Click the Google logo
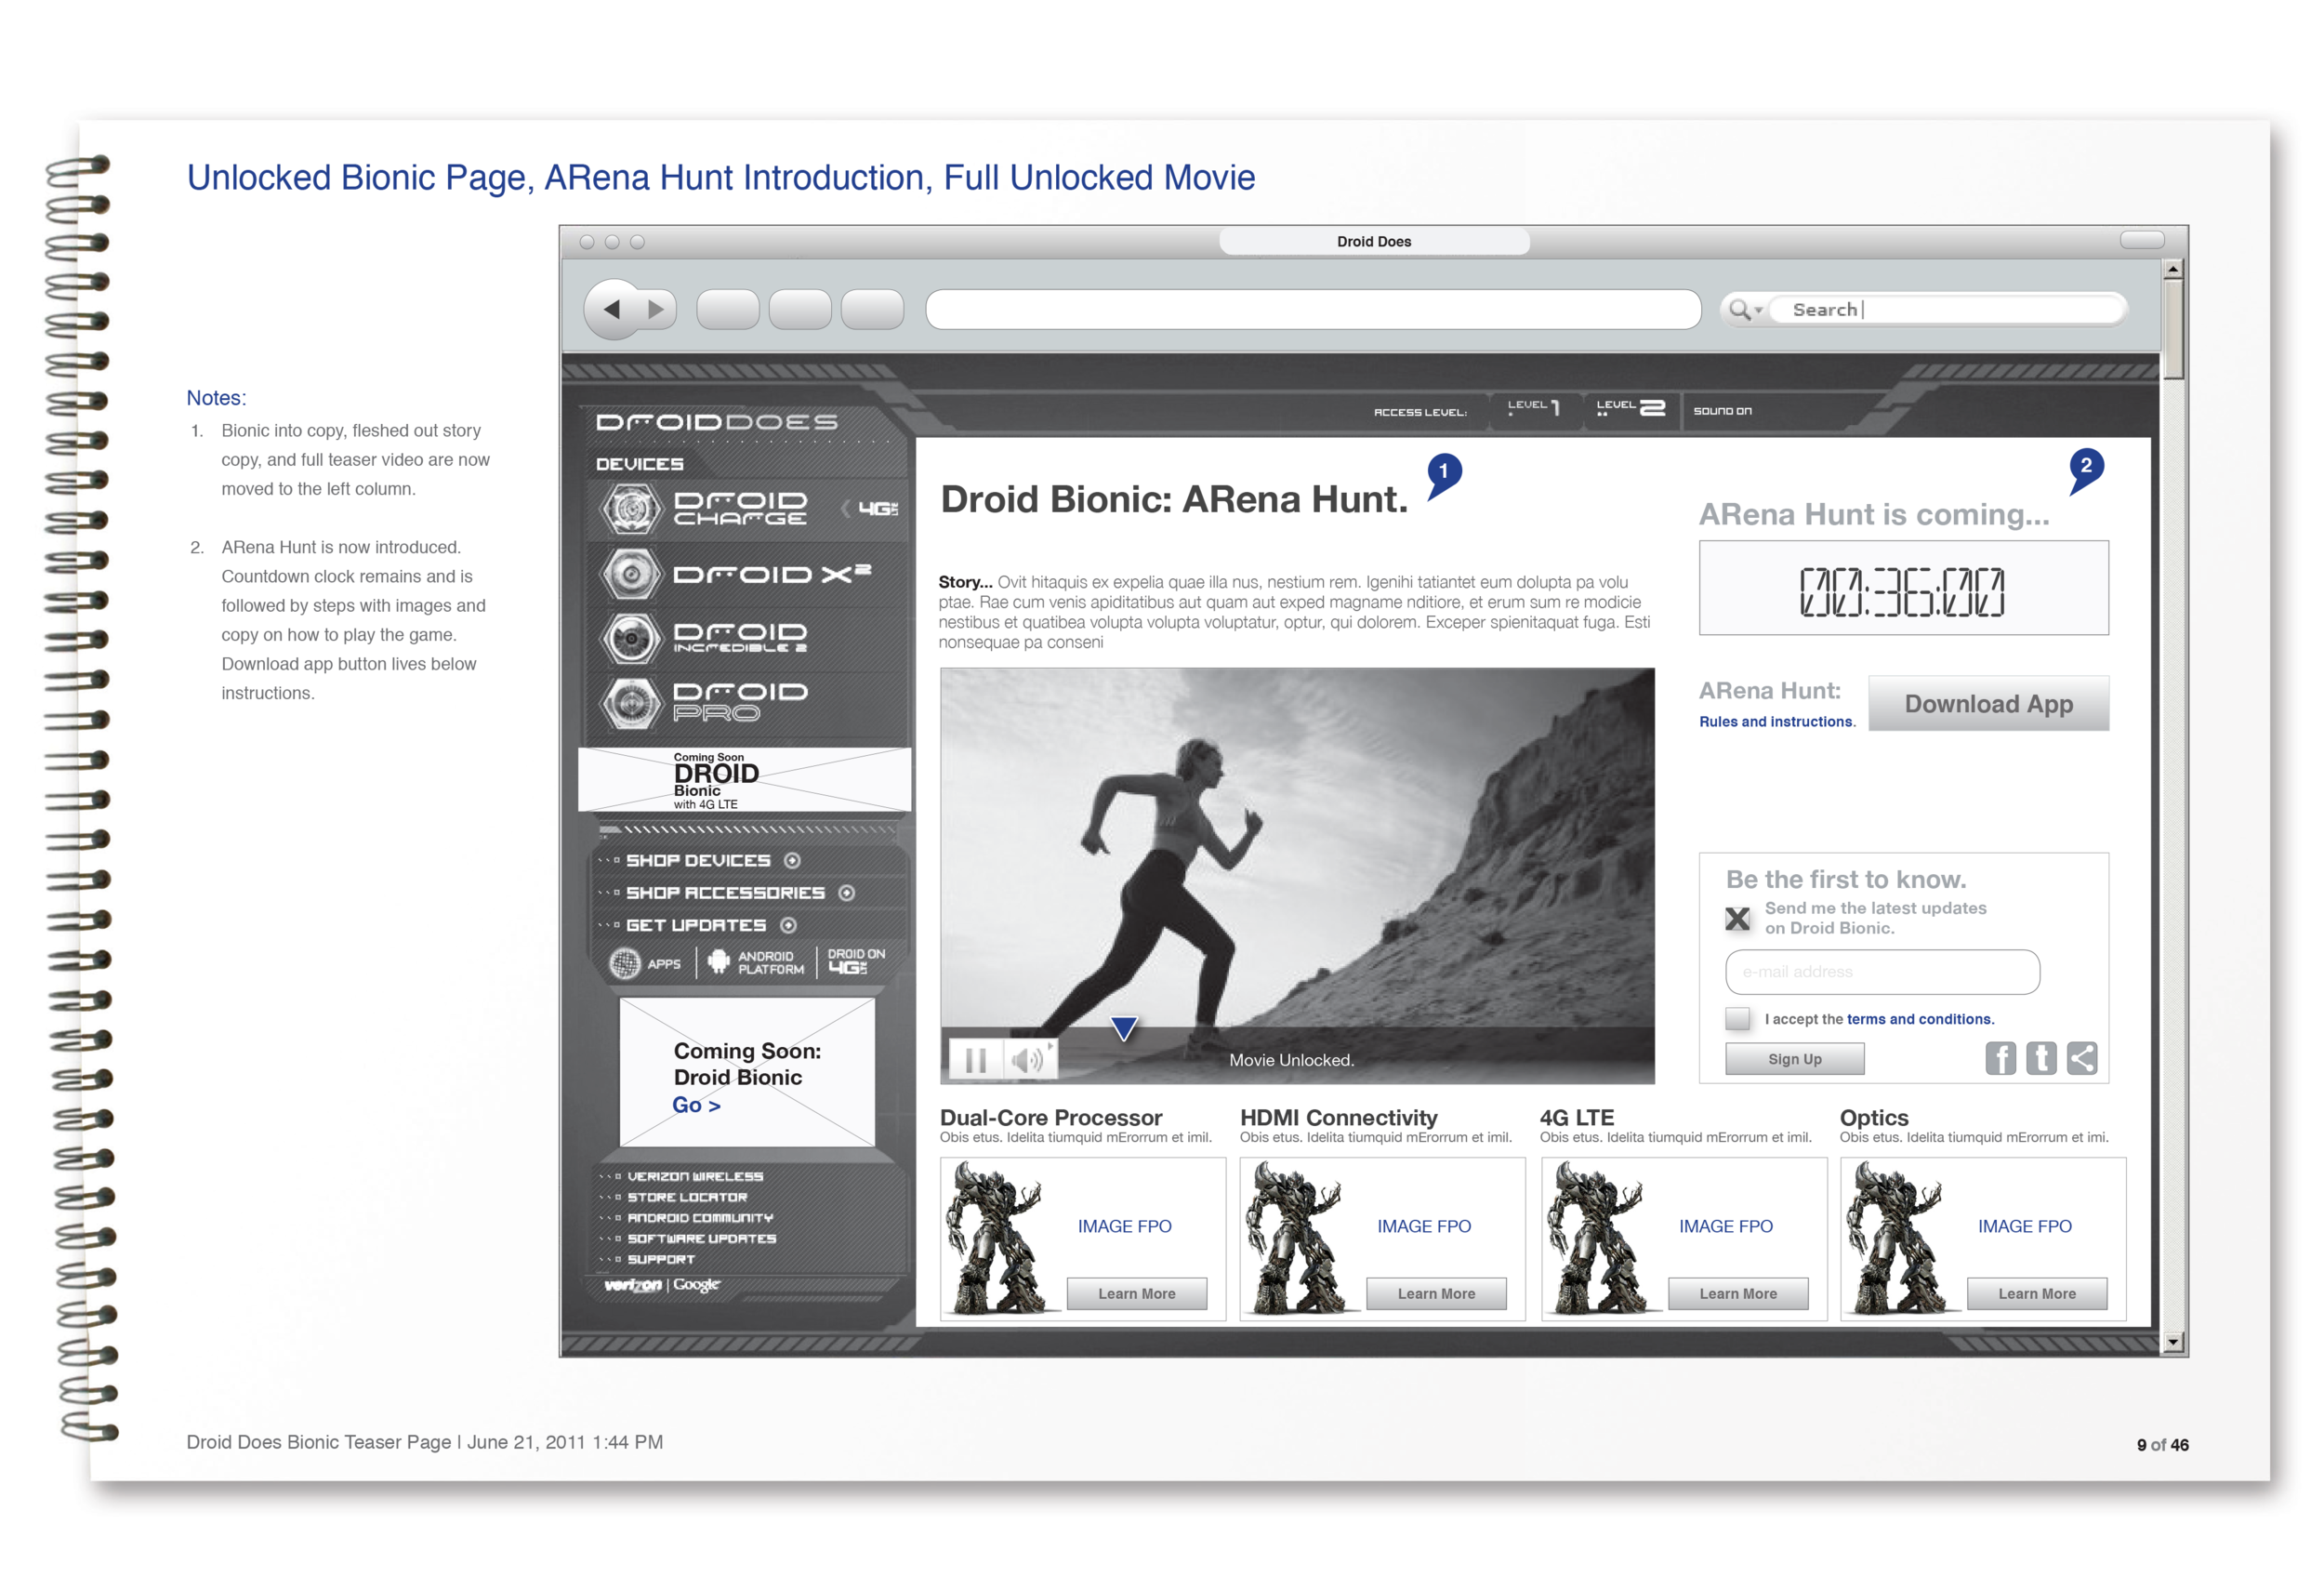The image size is (2324, 1590). (696, 1285)
